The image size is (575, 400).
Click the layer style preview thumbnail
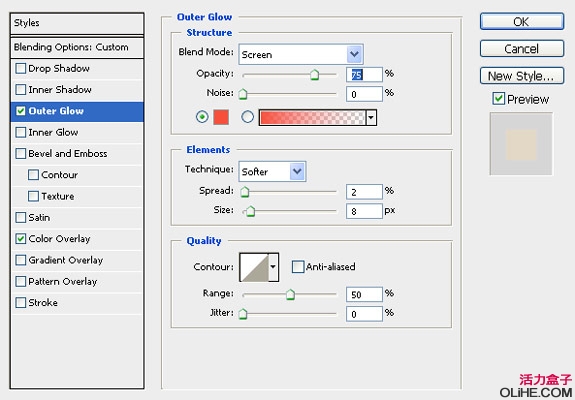point(521,144)
